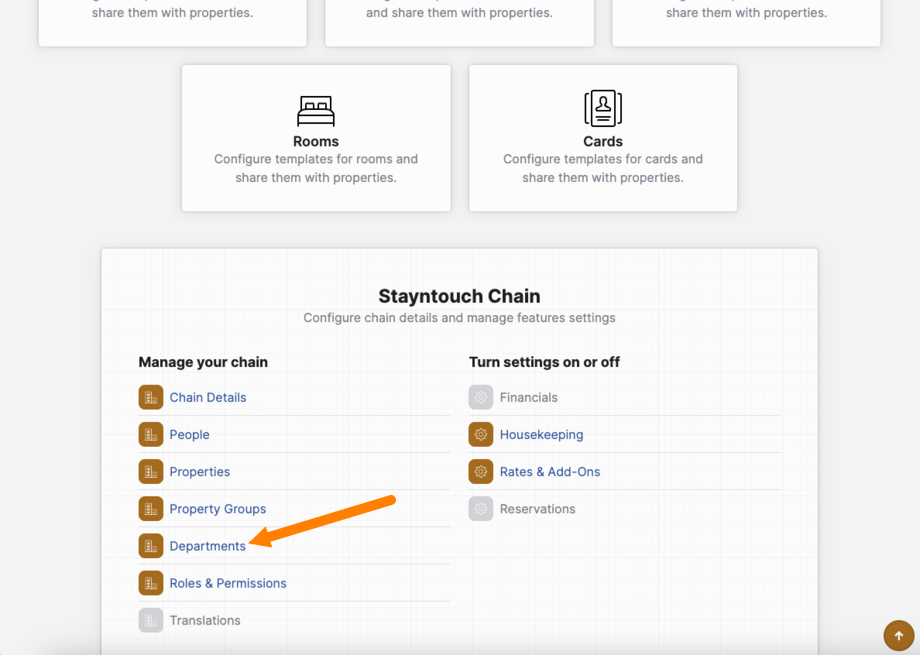Open the Properties link
Viewport: 920px width, 655px height.
point(199,471)
